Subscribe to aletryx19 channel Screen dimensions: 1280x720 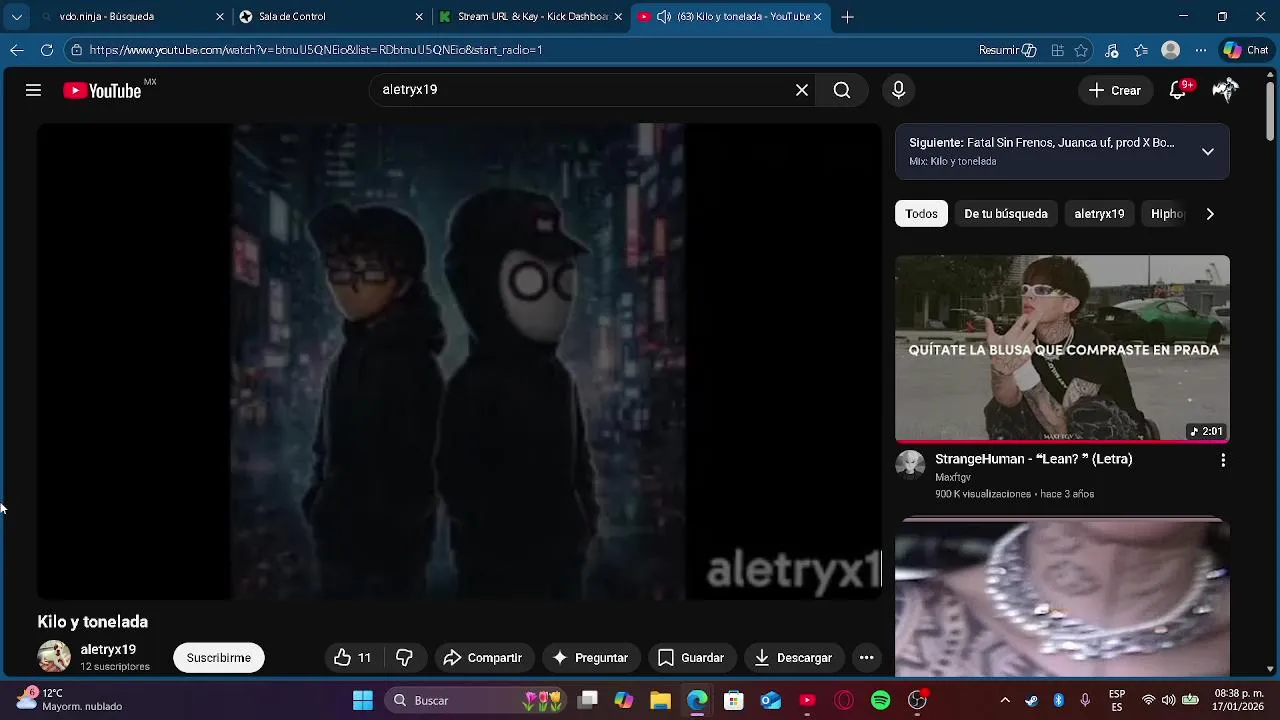click(218, 657)
